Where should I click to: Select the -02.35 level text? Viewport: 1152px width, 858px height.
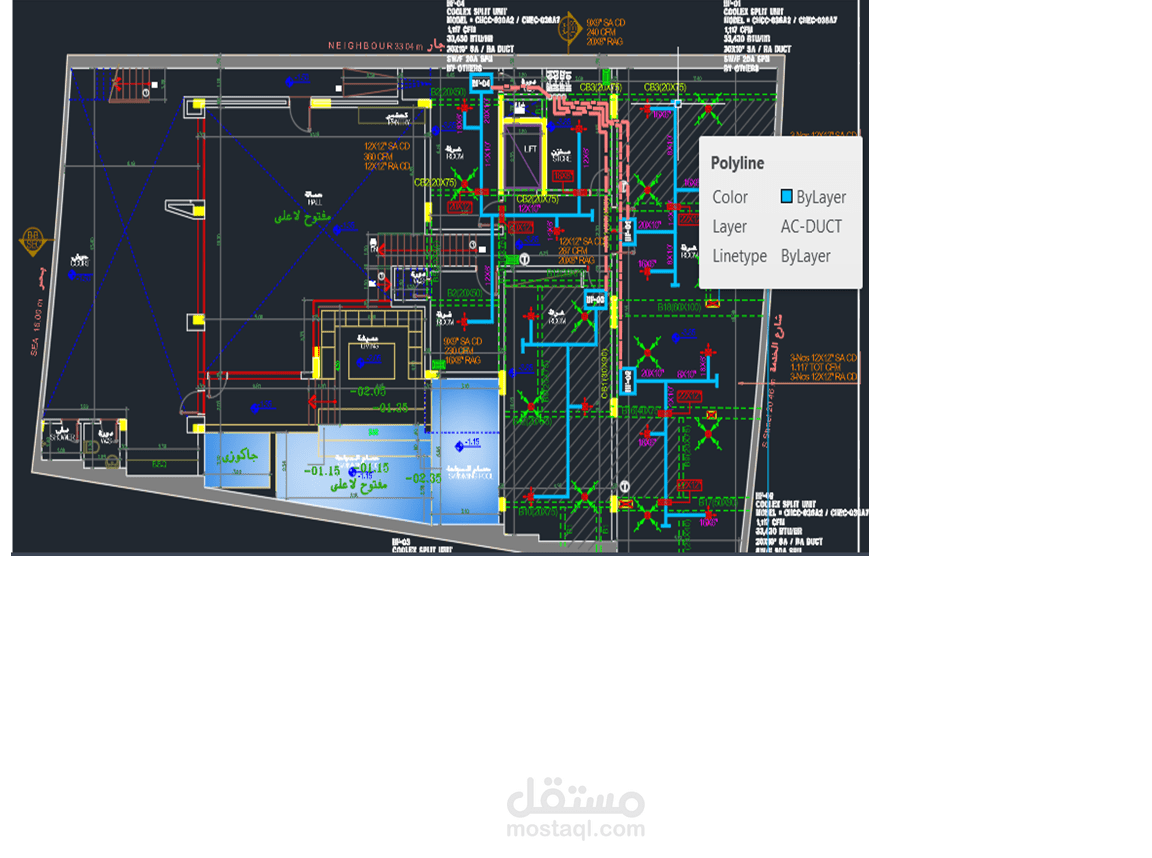(x=423, y=478)
